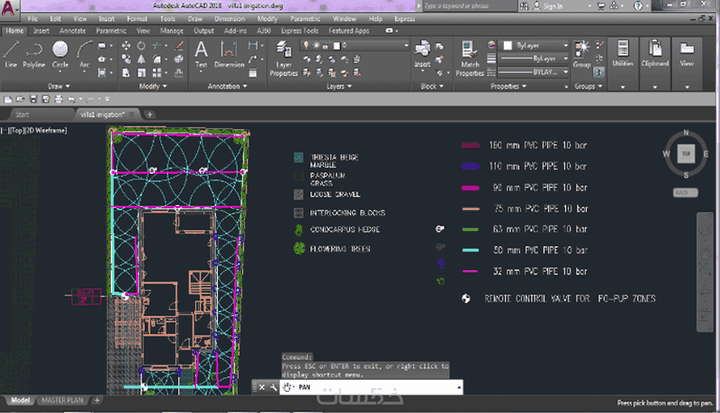720x413 pixels.
Task: Click the [Top] view control label
Action: tap(16, 130)
